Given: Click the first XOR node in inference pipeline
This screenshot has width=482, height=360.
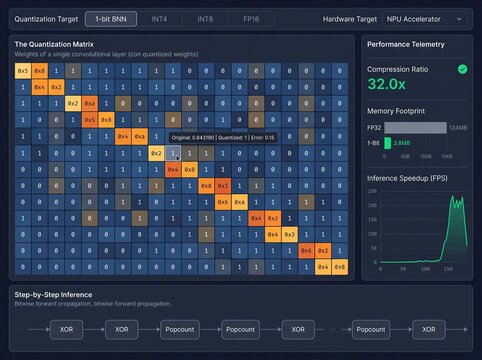Looking at the screenshot, I should pos(66,329).
